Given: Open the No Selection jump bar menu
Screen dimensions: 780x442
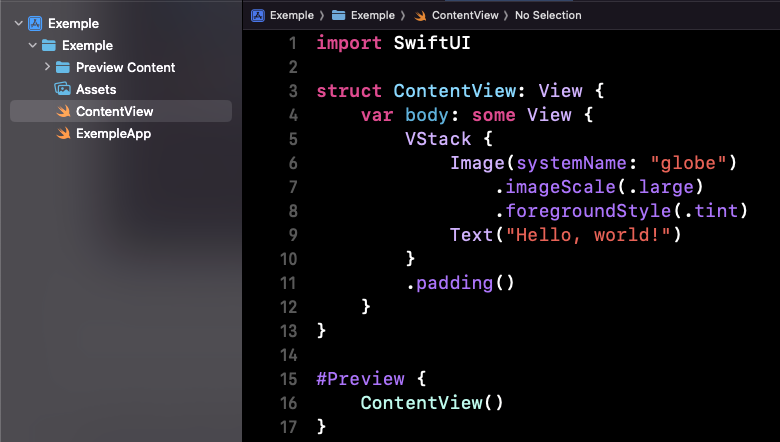Looking at the screenshot, I should (x=547, y=15).
